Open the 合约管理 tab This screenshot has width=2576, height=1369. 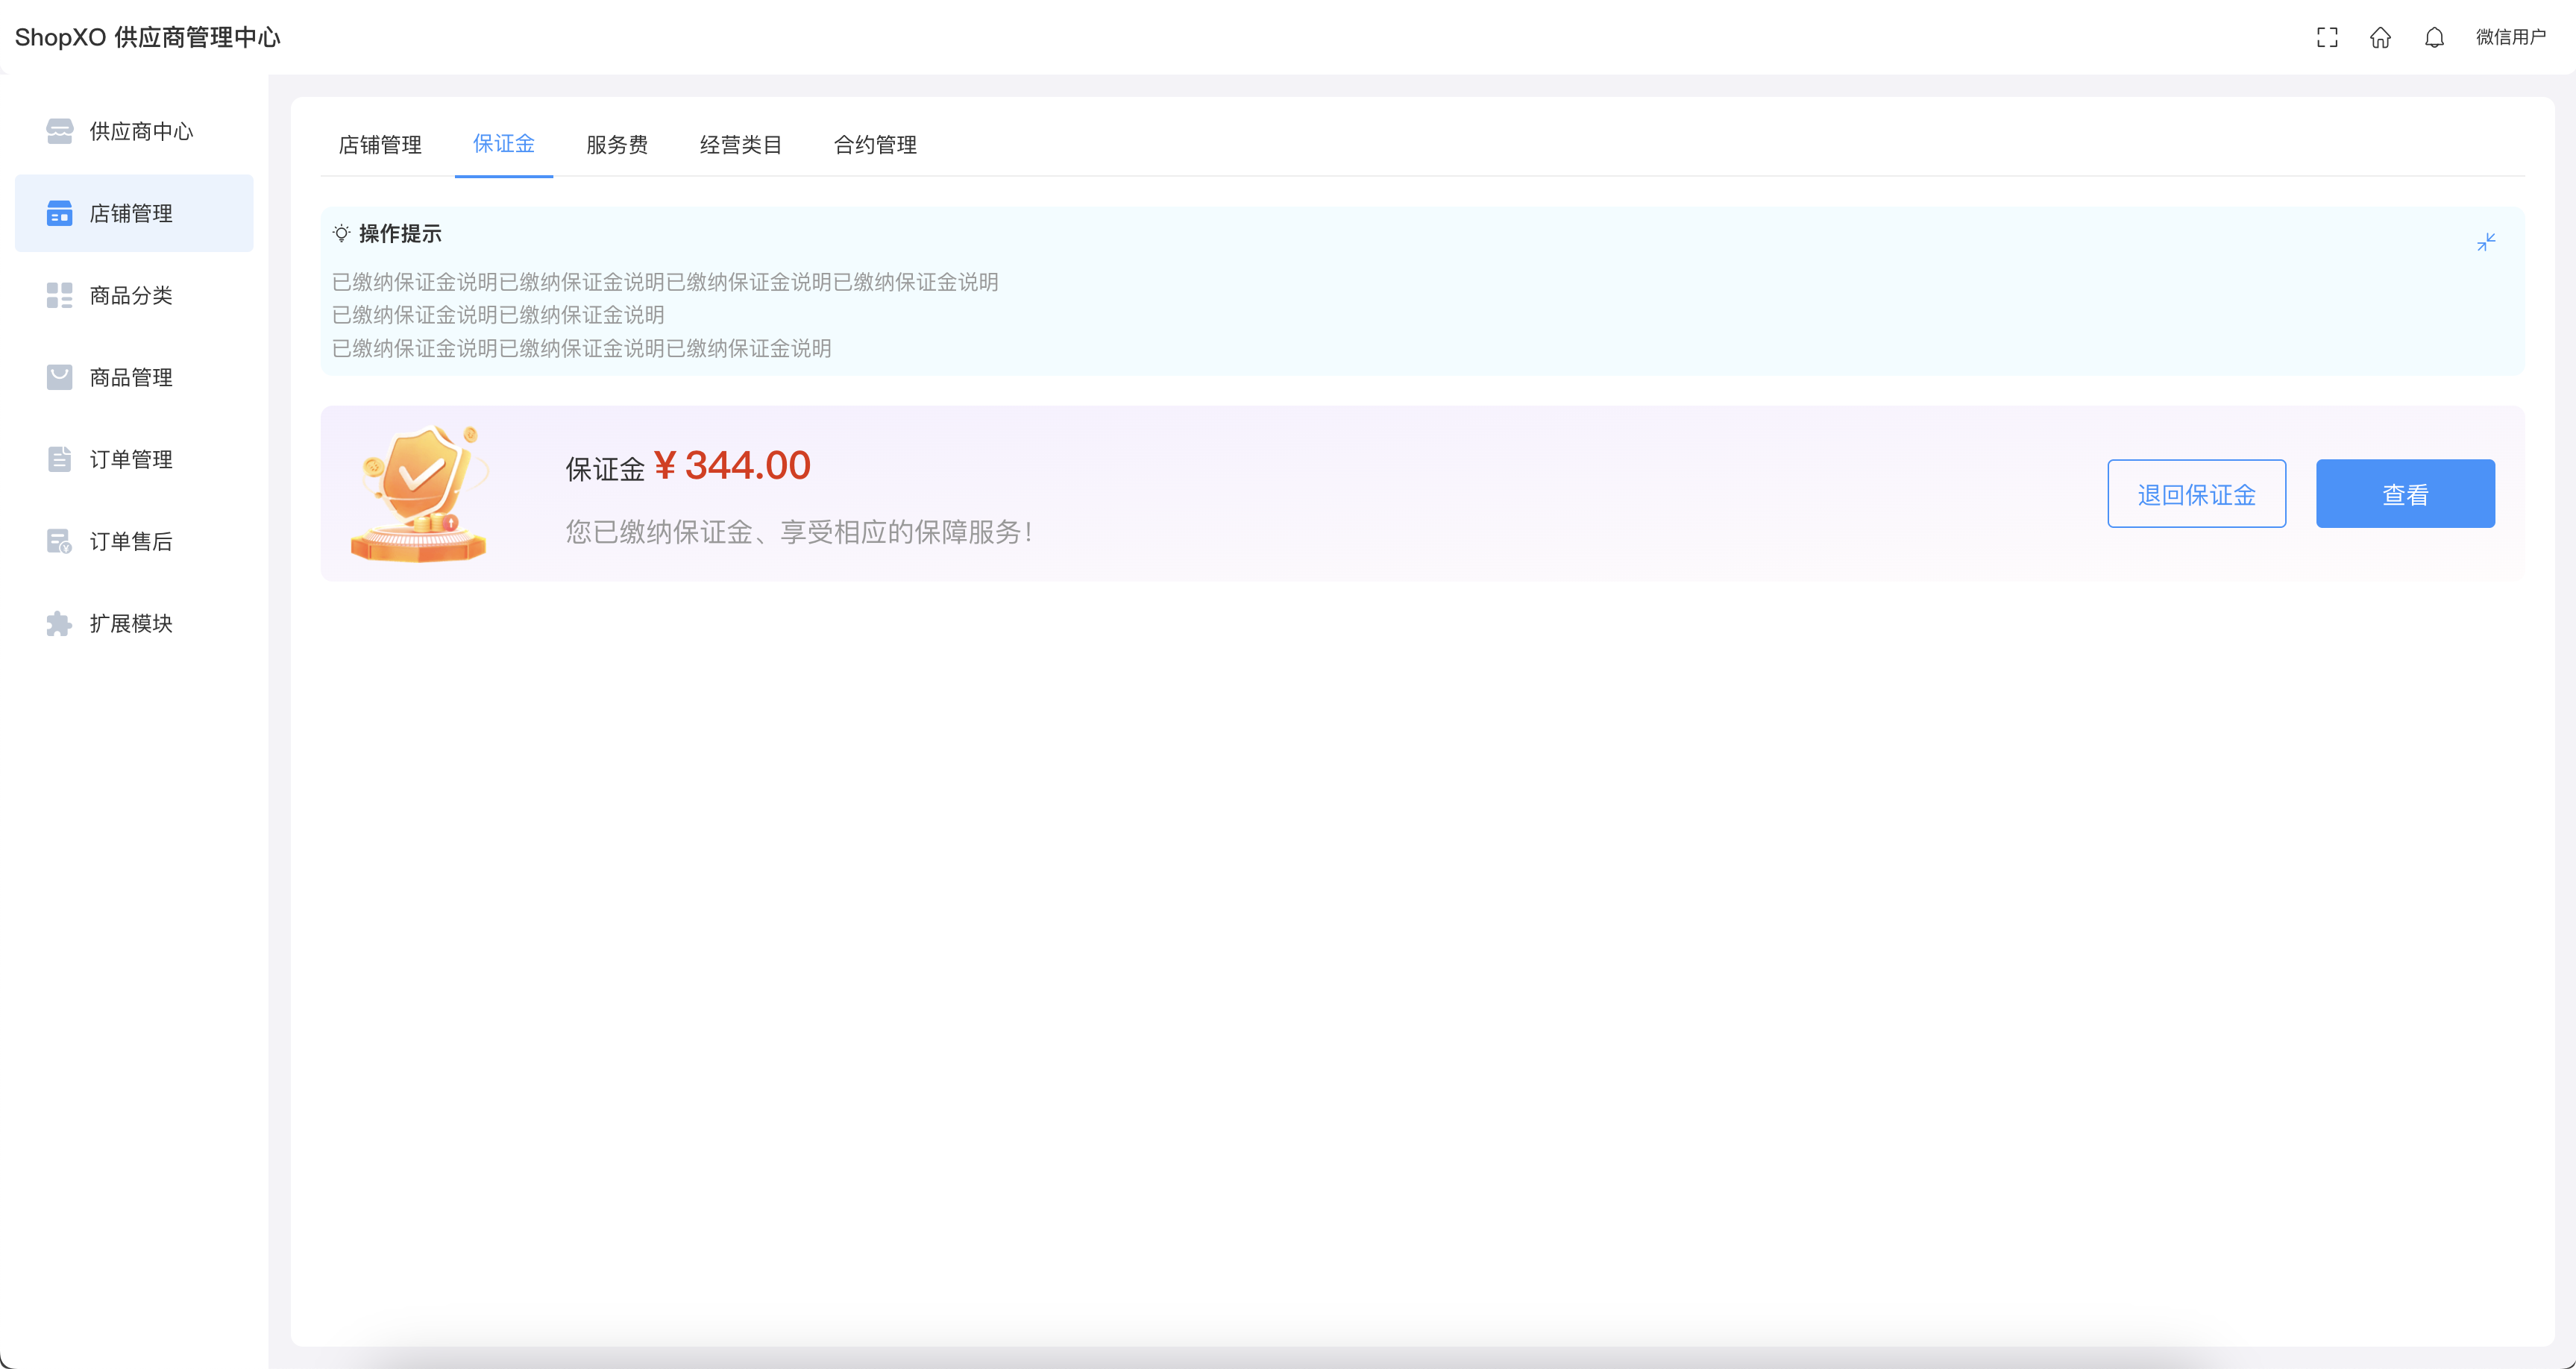click(x=875, y=145)
